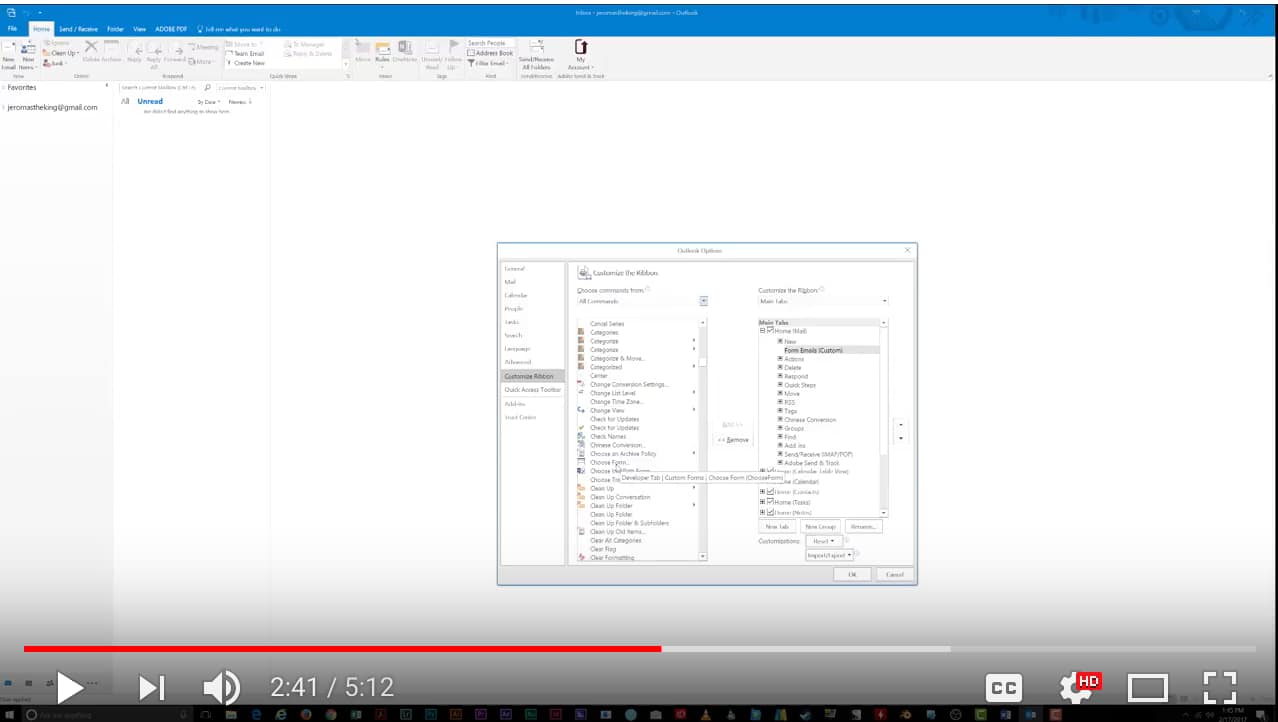Click the New Tab button

pos(777,526)
